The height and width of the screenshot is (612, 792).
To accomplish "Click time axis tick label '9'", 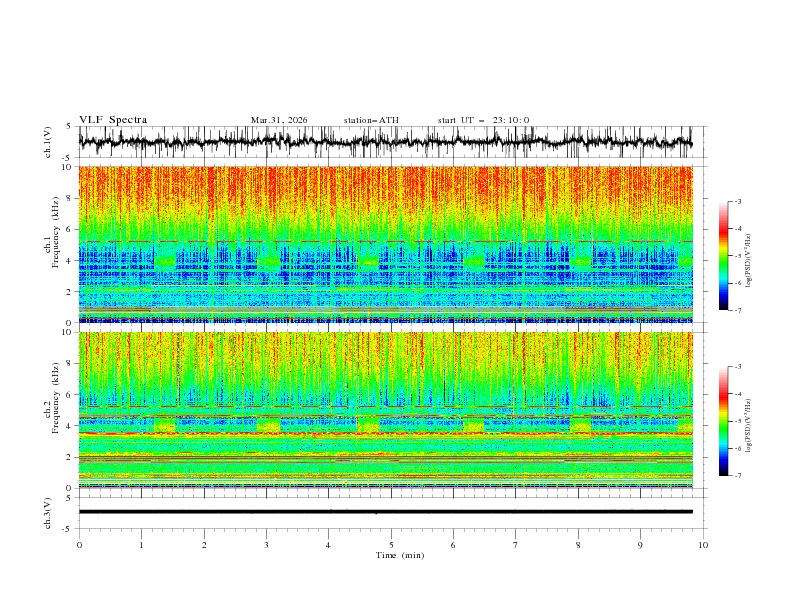I will (640, 545).
